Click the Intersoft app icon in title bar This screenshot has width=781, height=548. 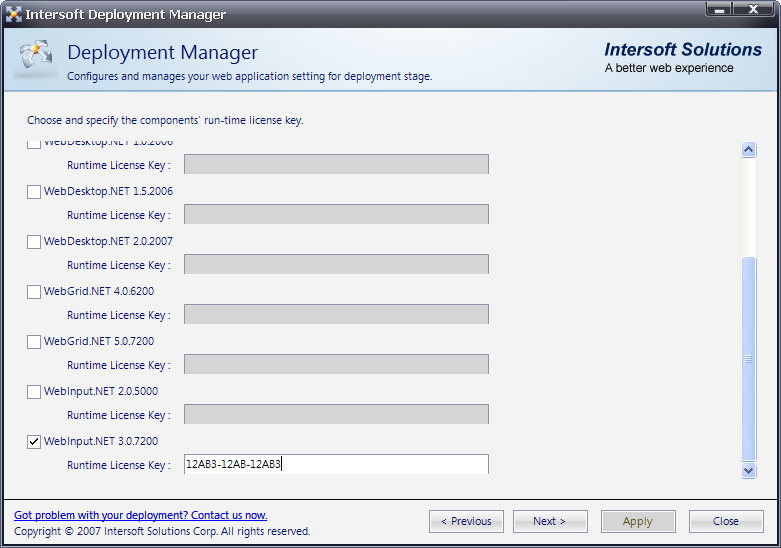point(14,14)
